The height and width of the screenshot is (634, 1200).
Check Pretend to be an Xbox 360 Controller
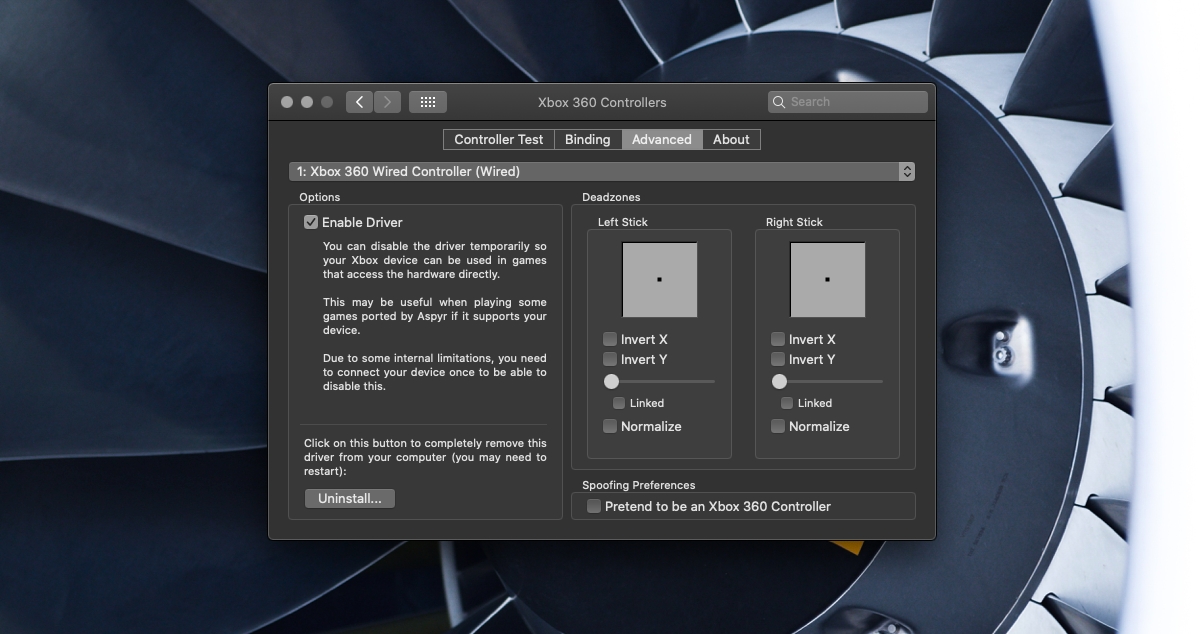point(594,506)
